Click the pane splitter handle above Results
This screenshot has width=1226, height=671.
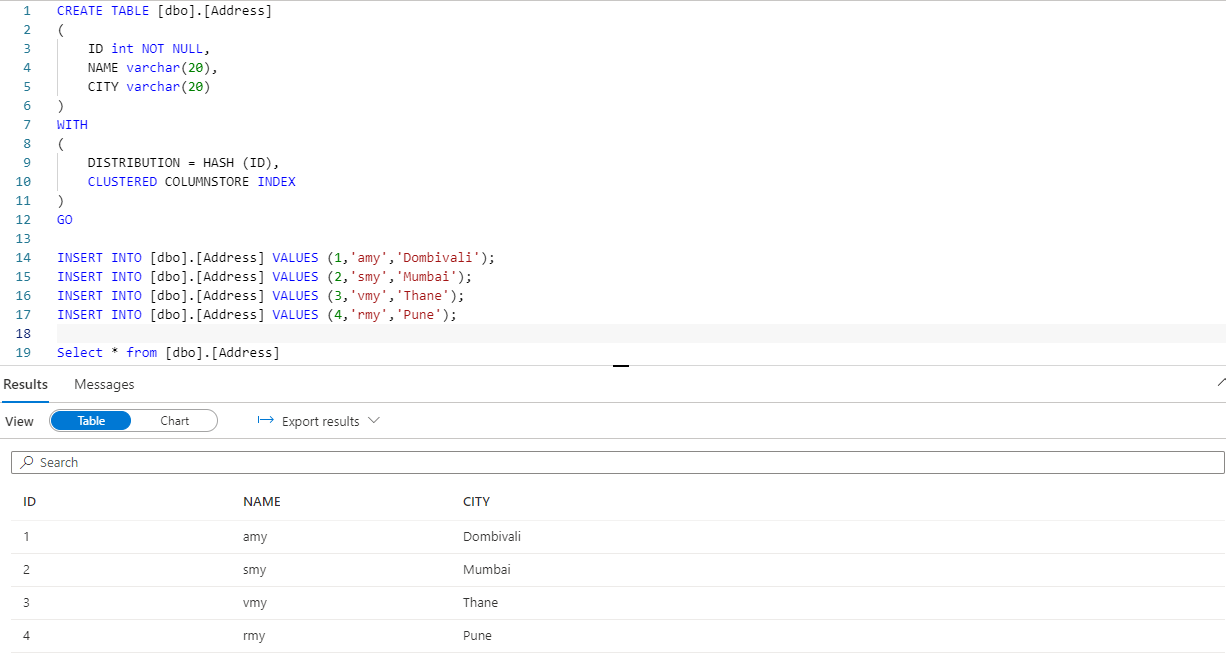(621, 366)
